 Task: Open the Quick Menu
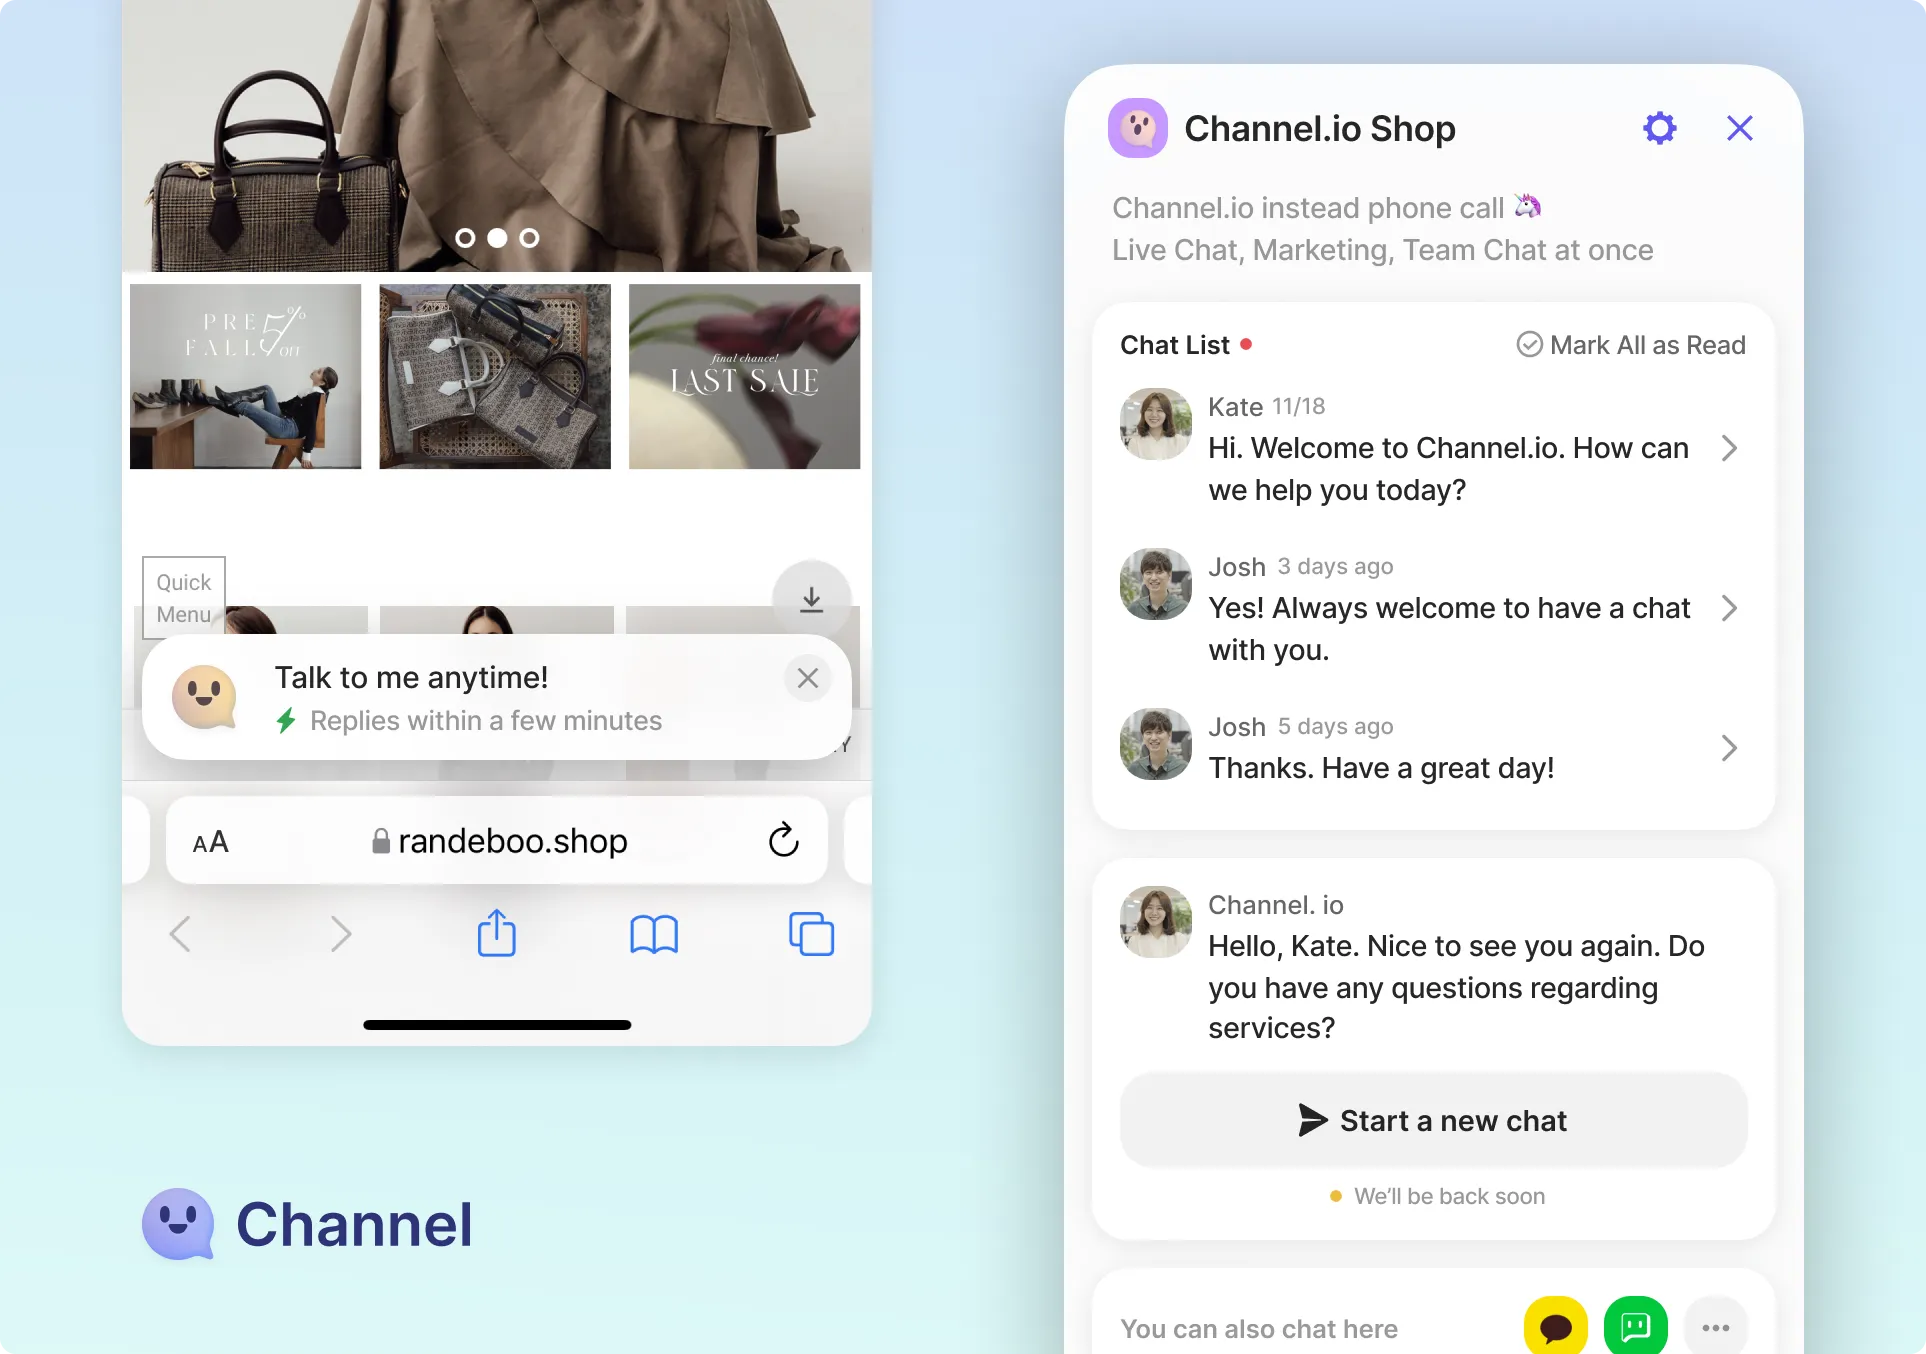coord(184,597)
